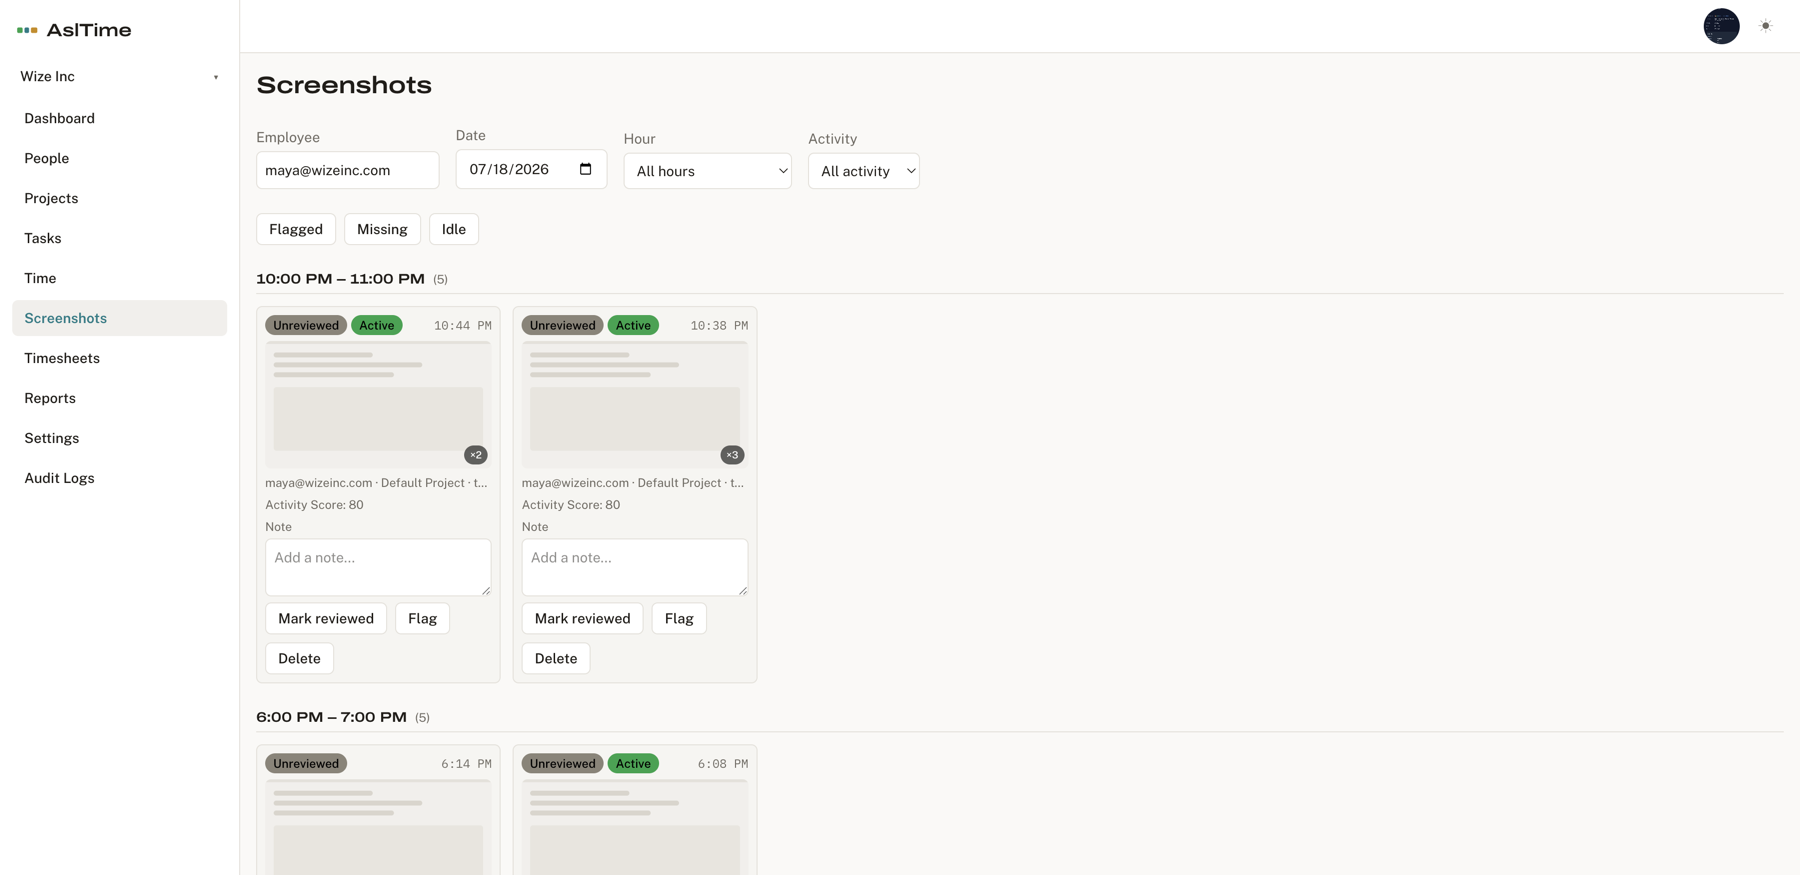Screen dimensions: 1800x875
Task: Click the 10:00 PM – 11:00 PM group heading
Action: coord(340,279)
